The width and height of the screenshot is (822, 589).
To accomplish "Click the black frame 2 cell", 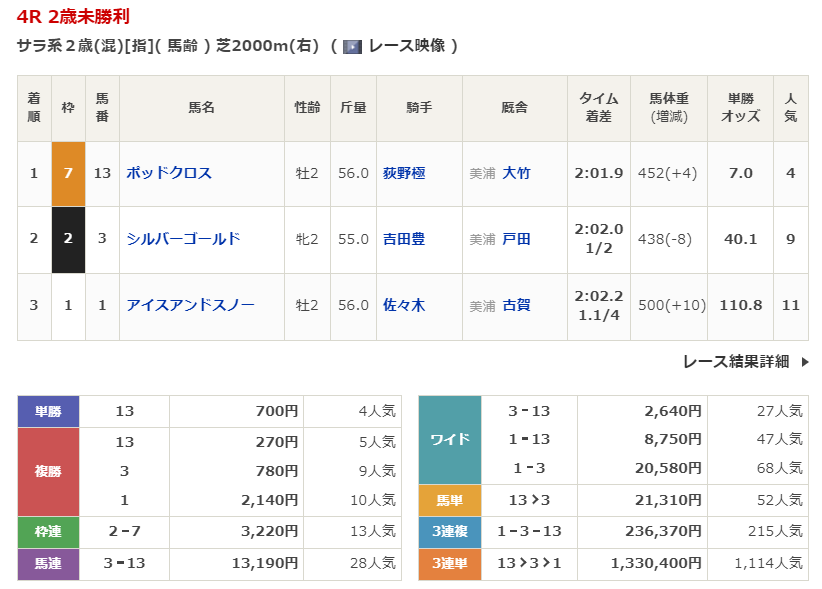I will 68,239.
